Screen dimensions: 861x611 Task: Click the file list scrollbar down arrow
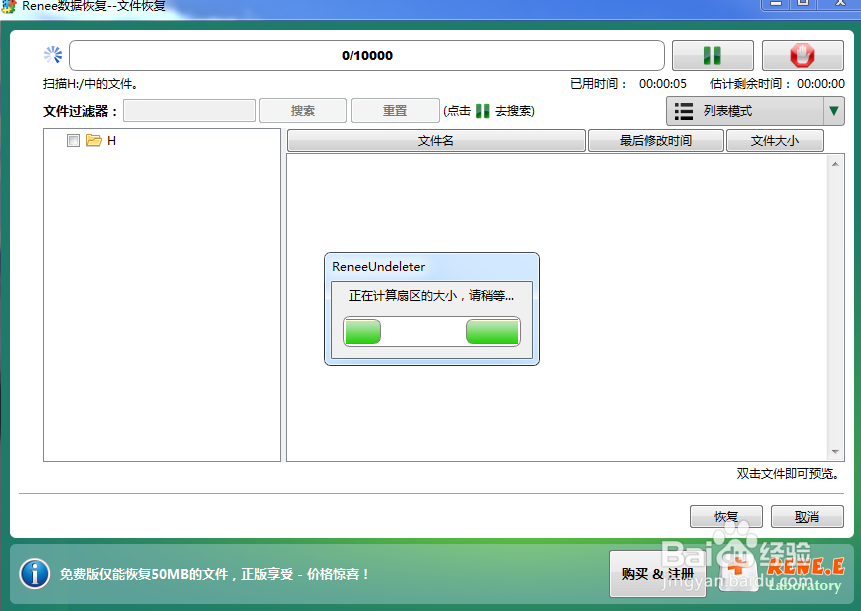click(835, 452)
